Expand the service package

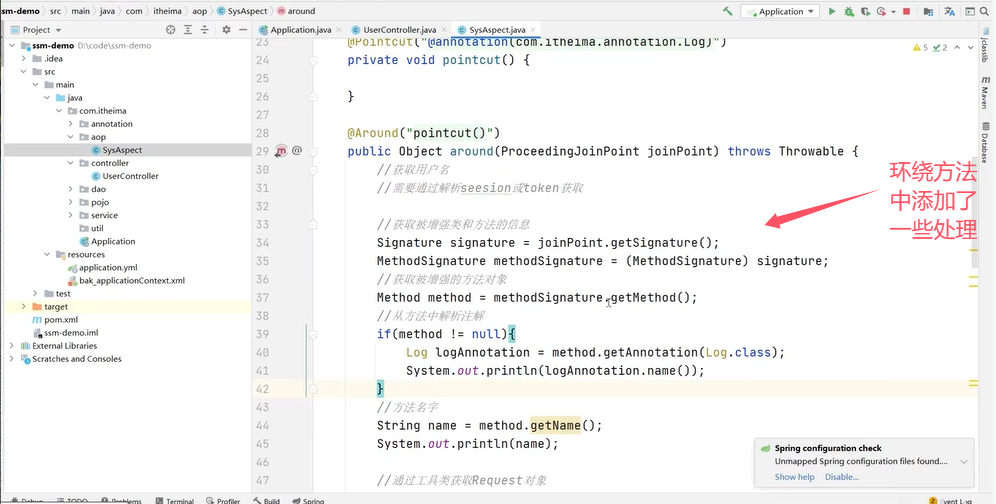(x=71, y=215)
